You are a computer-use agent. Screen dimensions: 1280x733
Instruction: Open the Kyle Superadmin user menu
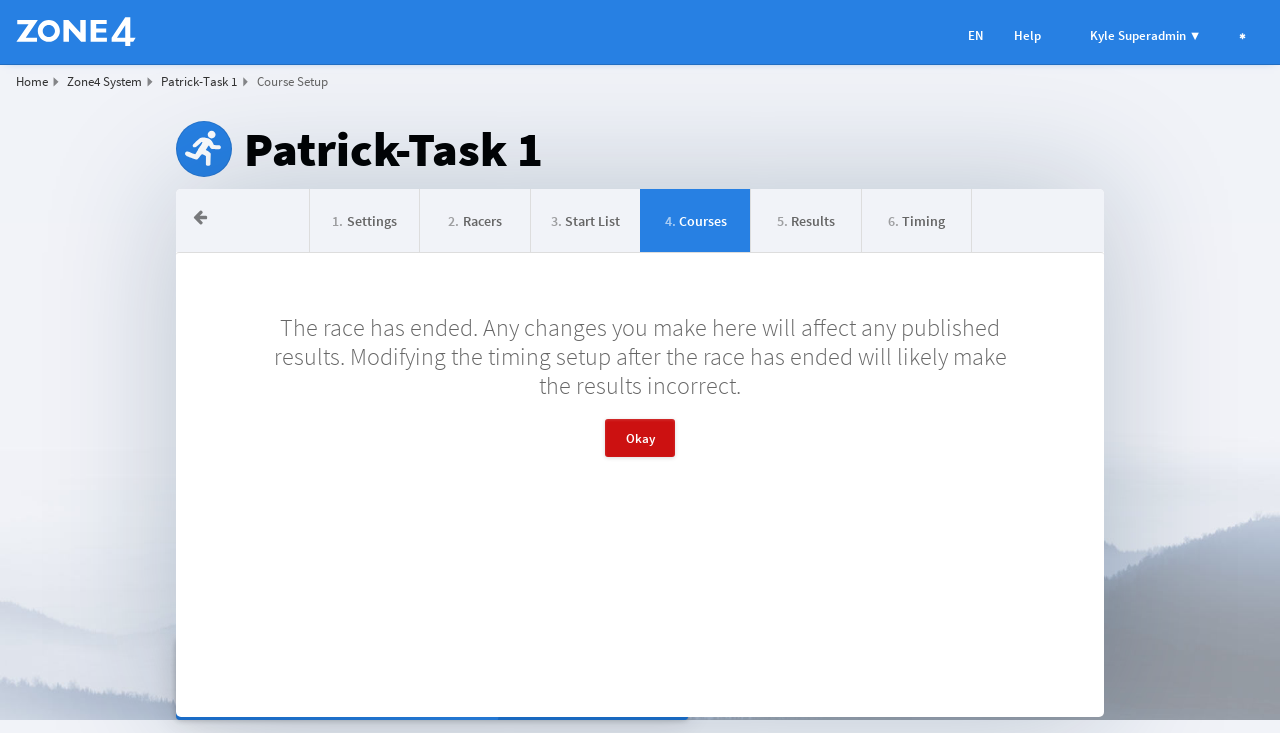tap(1144, 36)
